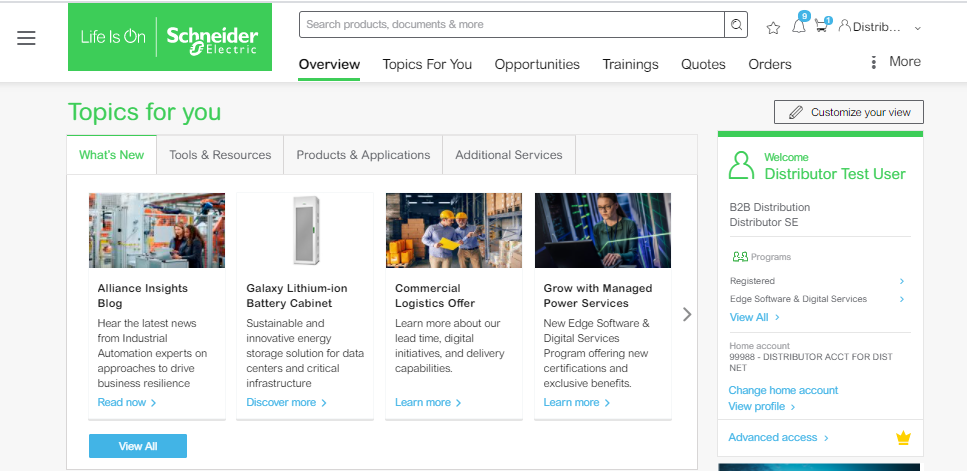The height and width of the screenshot is (471, 967).
Task: Open Read now link for Alliance Insights
Action: 127,403
